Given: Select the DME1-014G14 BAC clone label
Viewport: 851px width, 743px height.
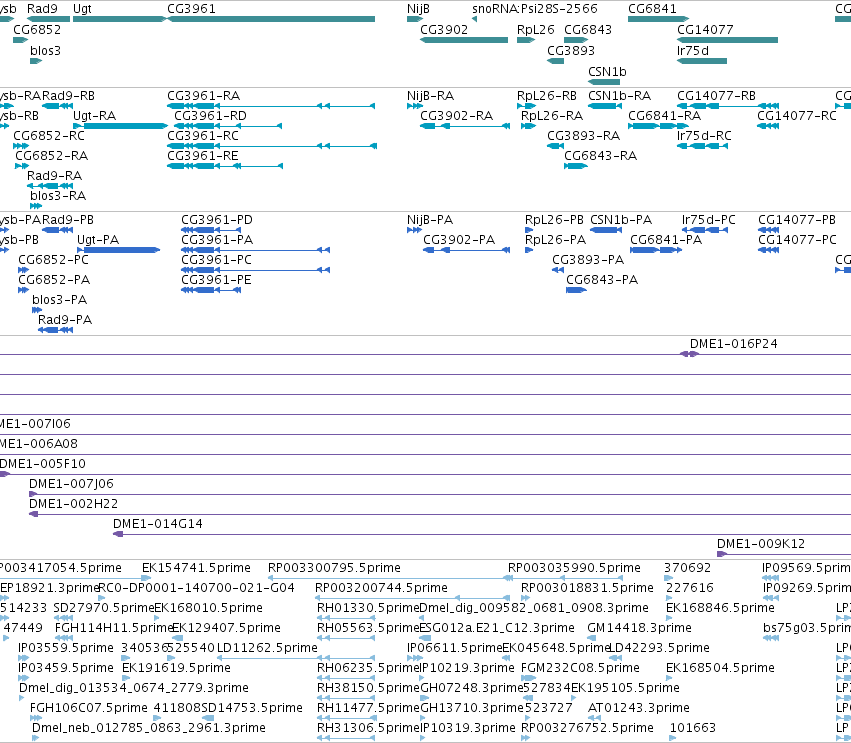Looking at the screenshot, I should 157,524.
